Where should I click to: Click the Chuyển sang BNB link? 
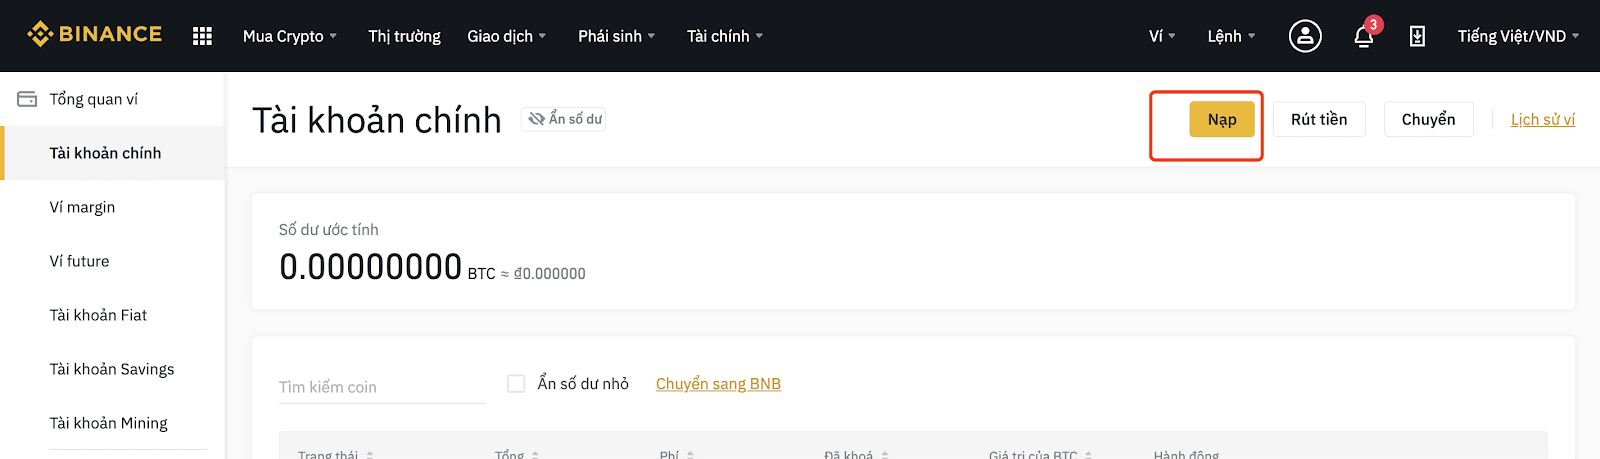point(718,383)
